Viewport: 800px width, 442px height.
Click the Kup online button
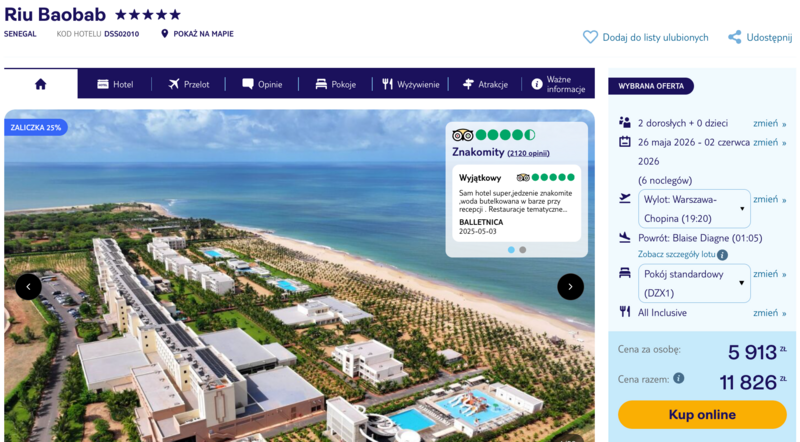coord(702,414)
